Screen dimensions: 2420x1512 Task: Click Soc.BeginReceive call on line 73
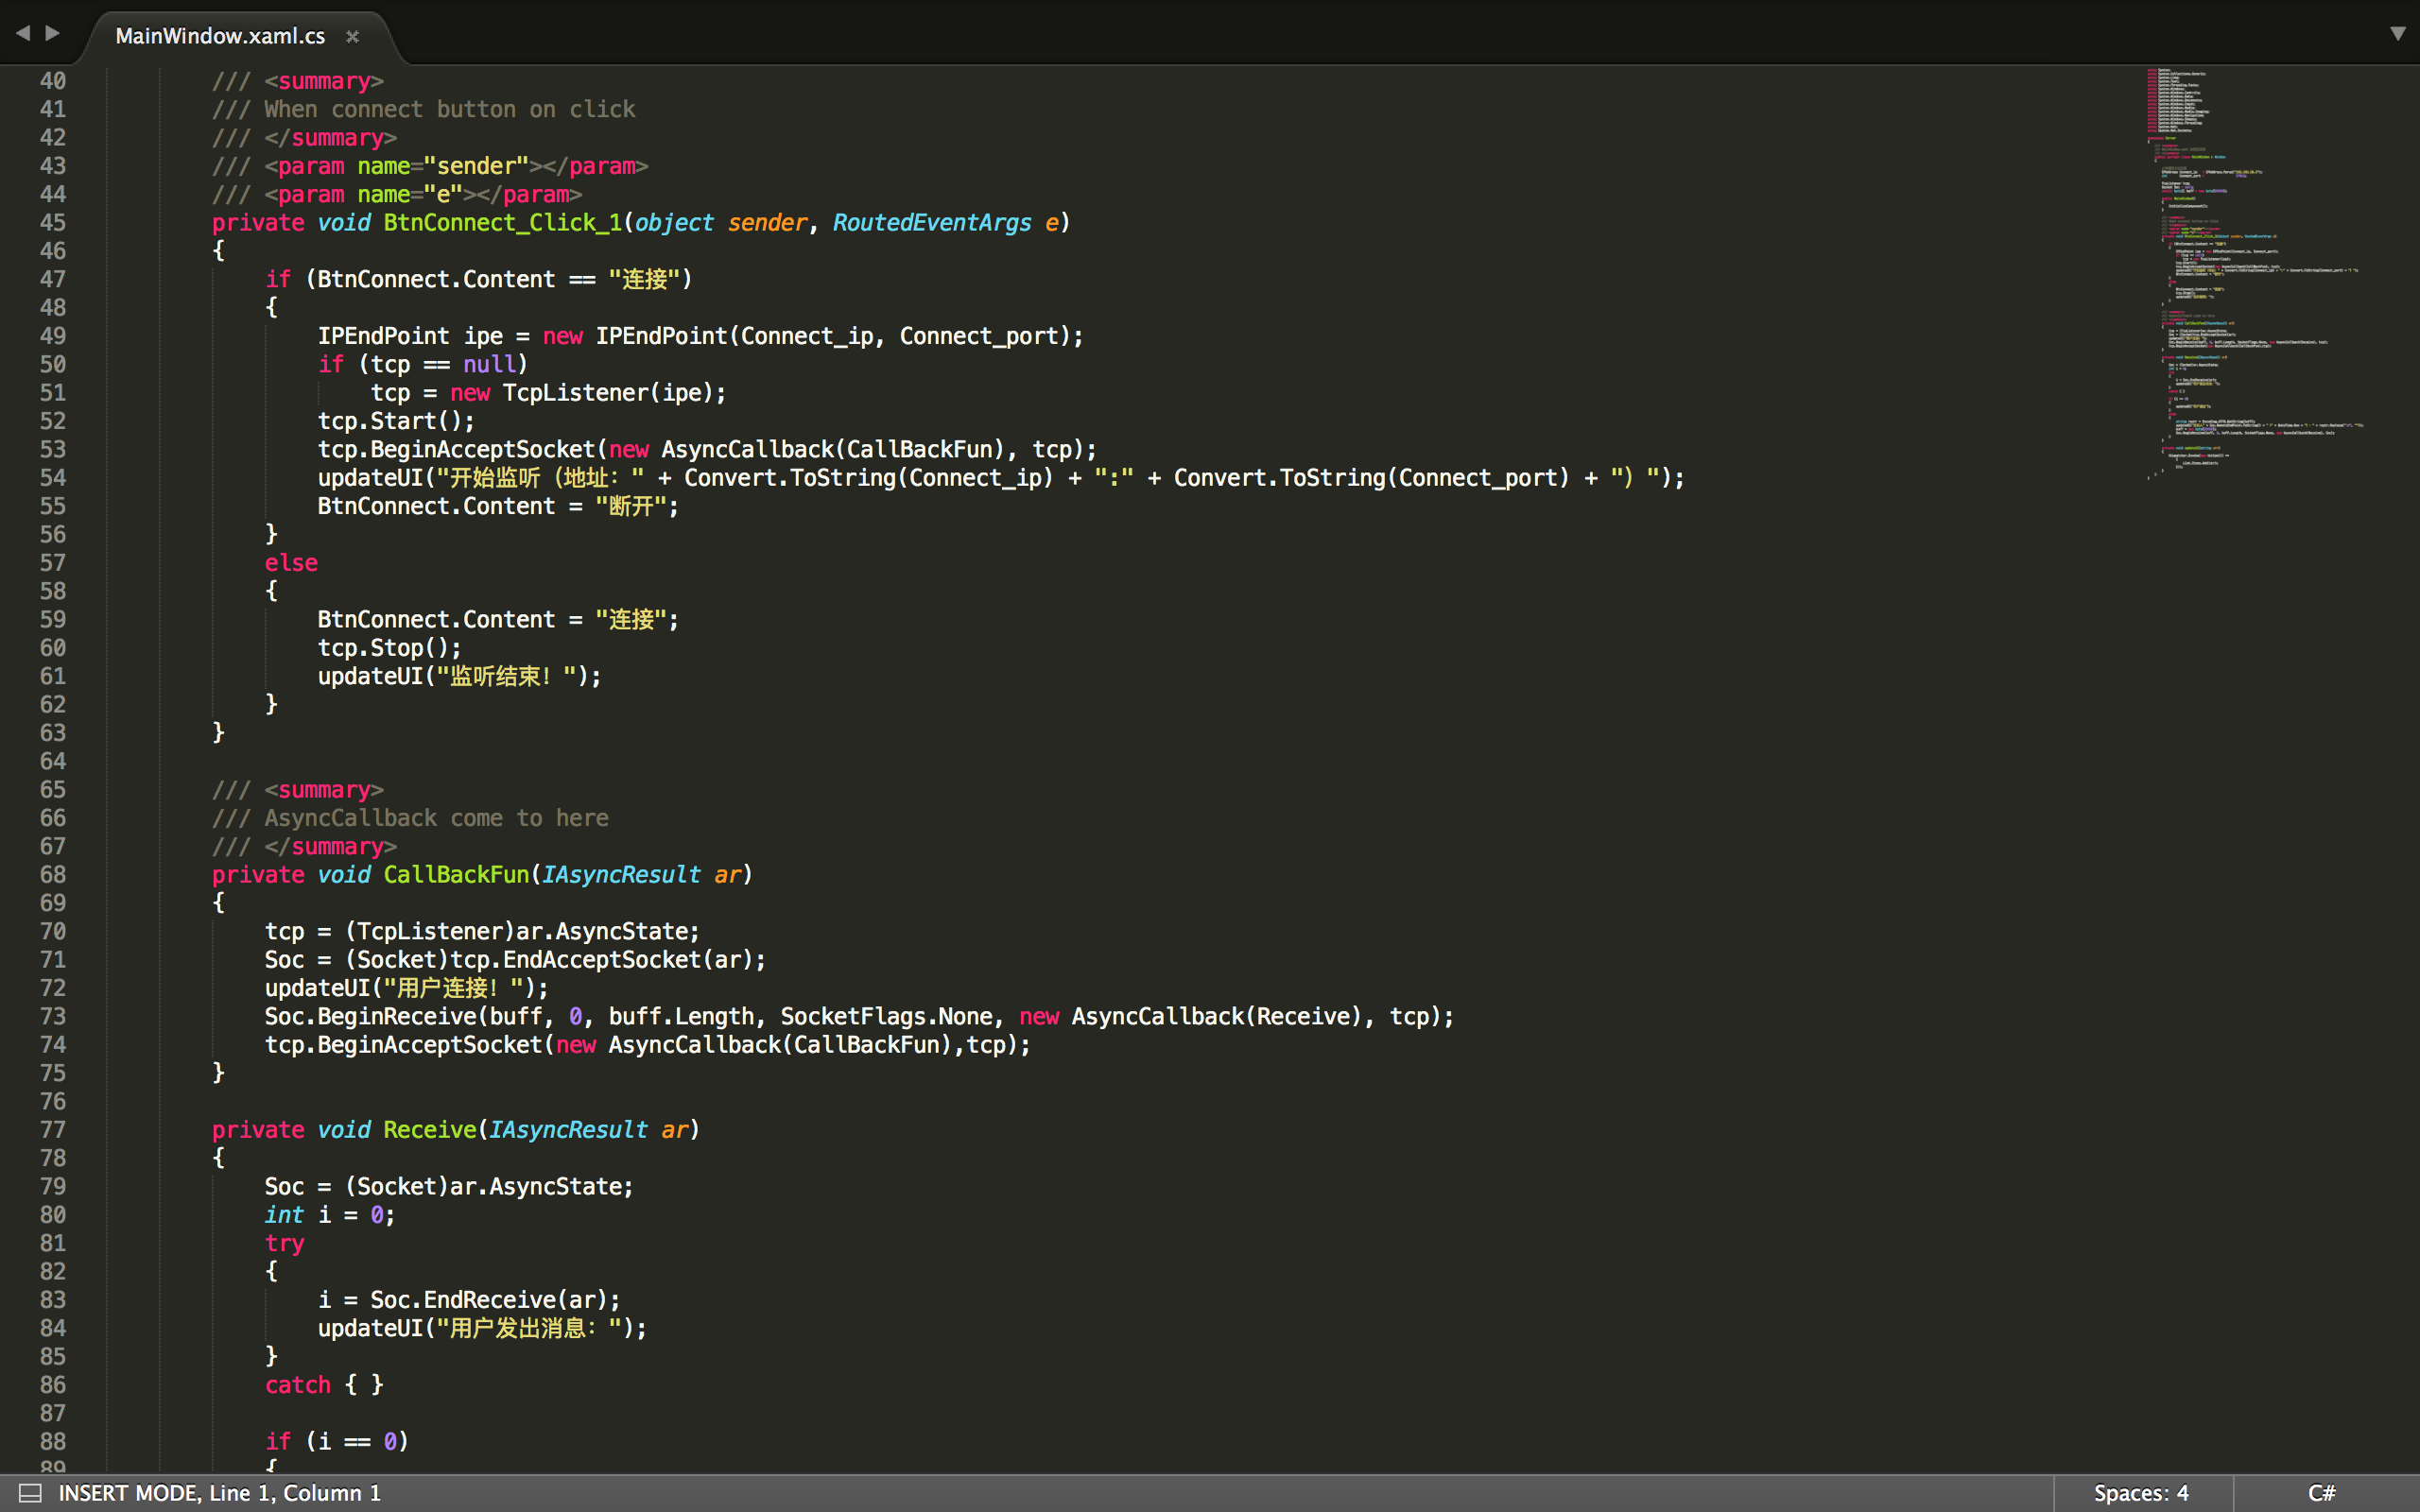859,1016
